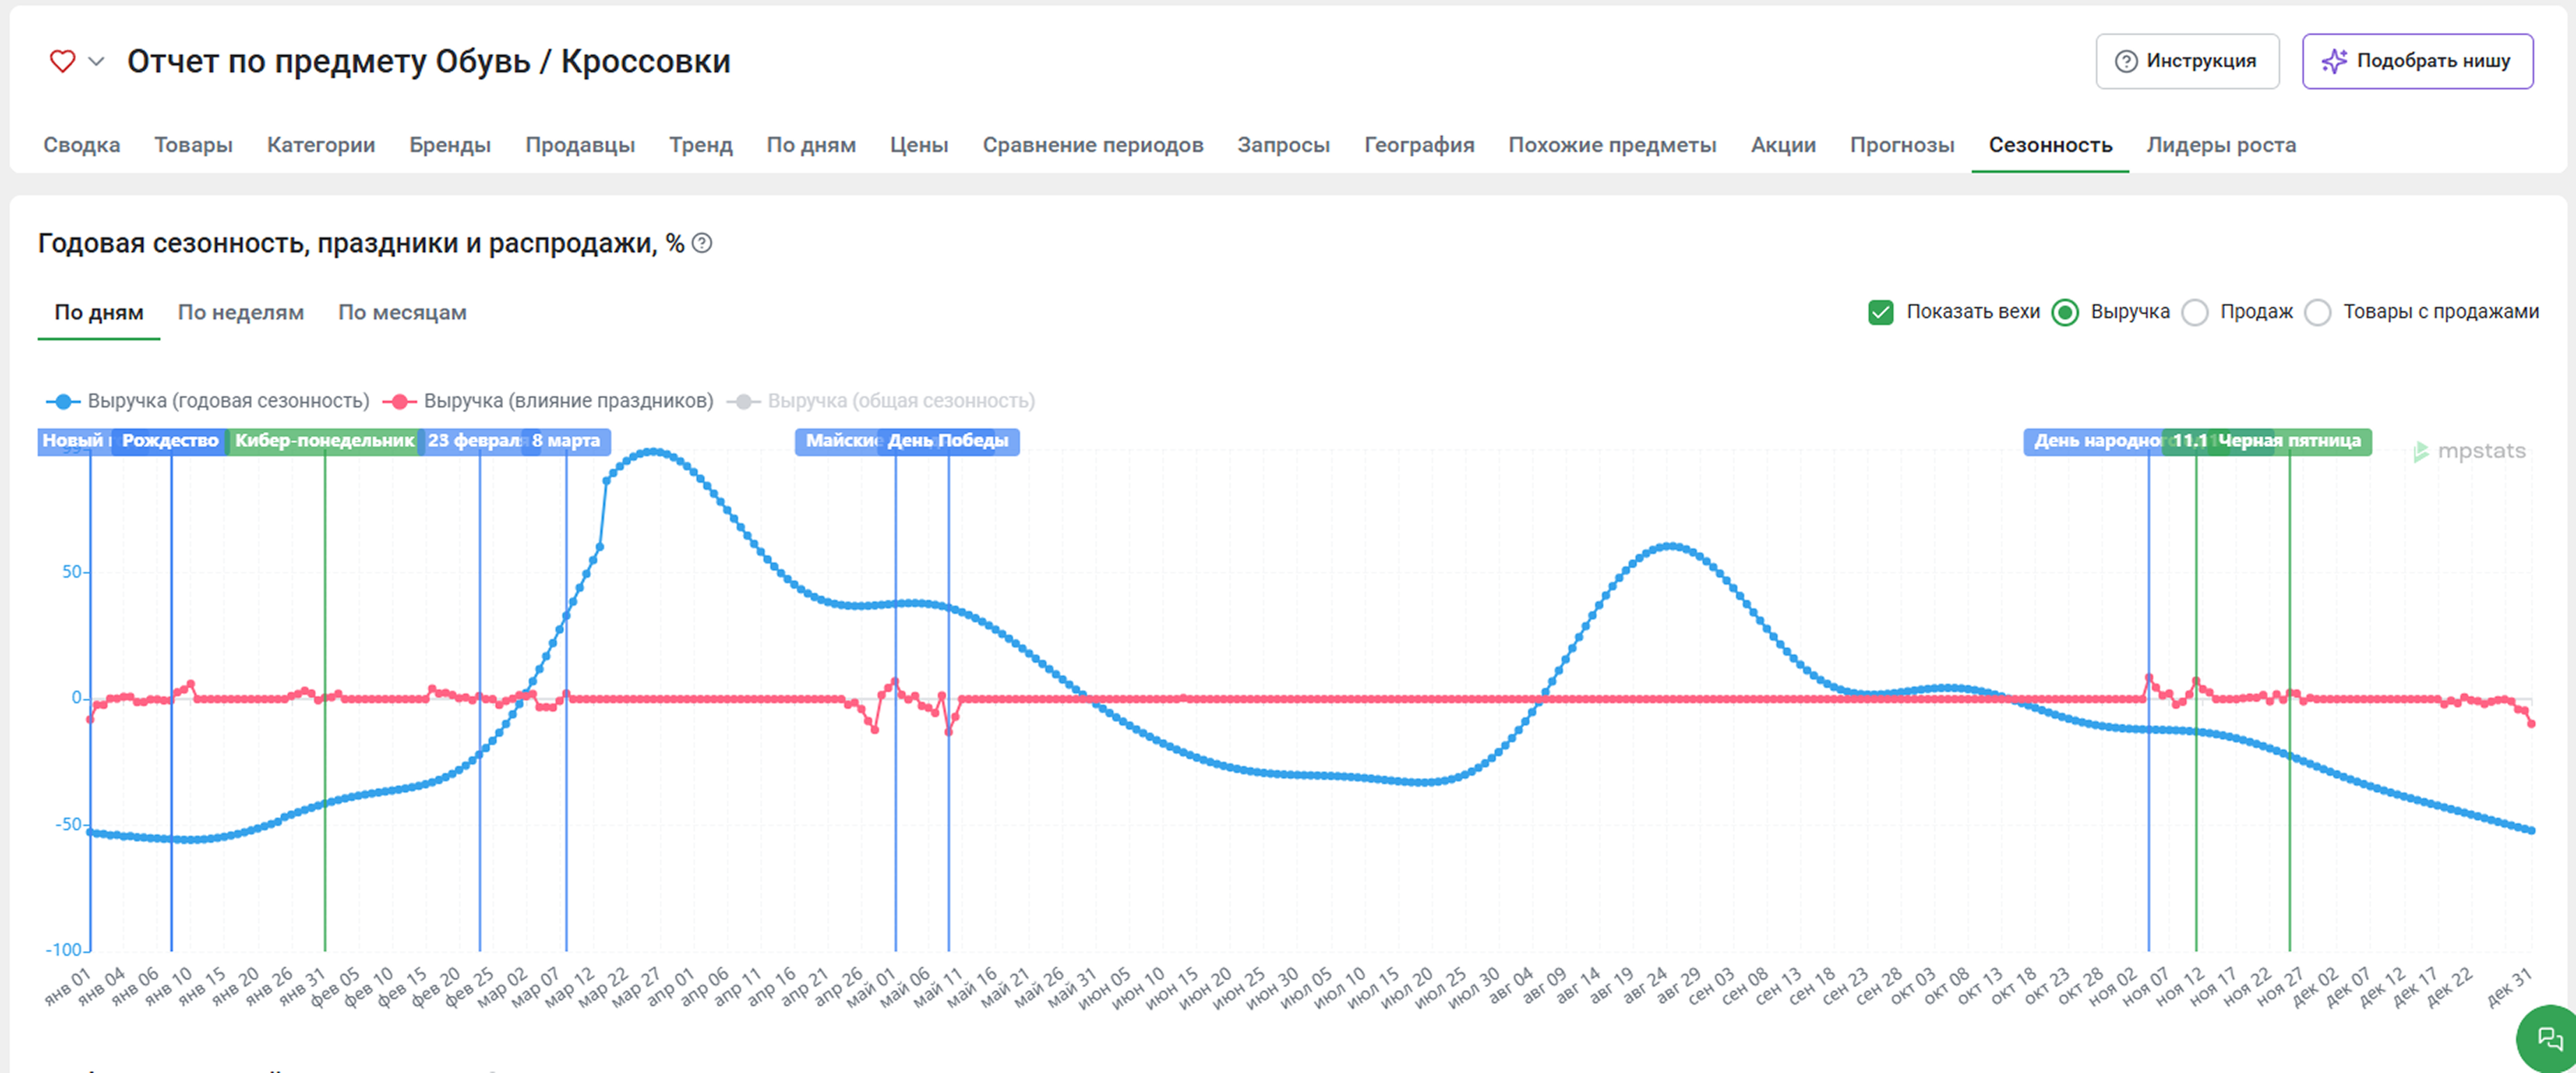Viewport: 2576px width, 1073px height.
Task: Select the Продаж radio button
Action: 2195,312
